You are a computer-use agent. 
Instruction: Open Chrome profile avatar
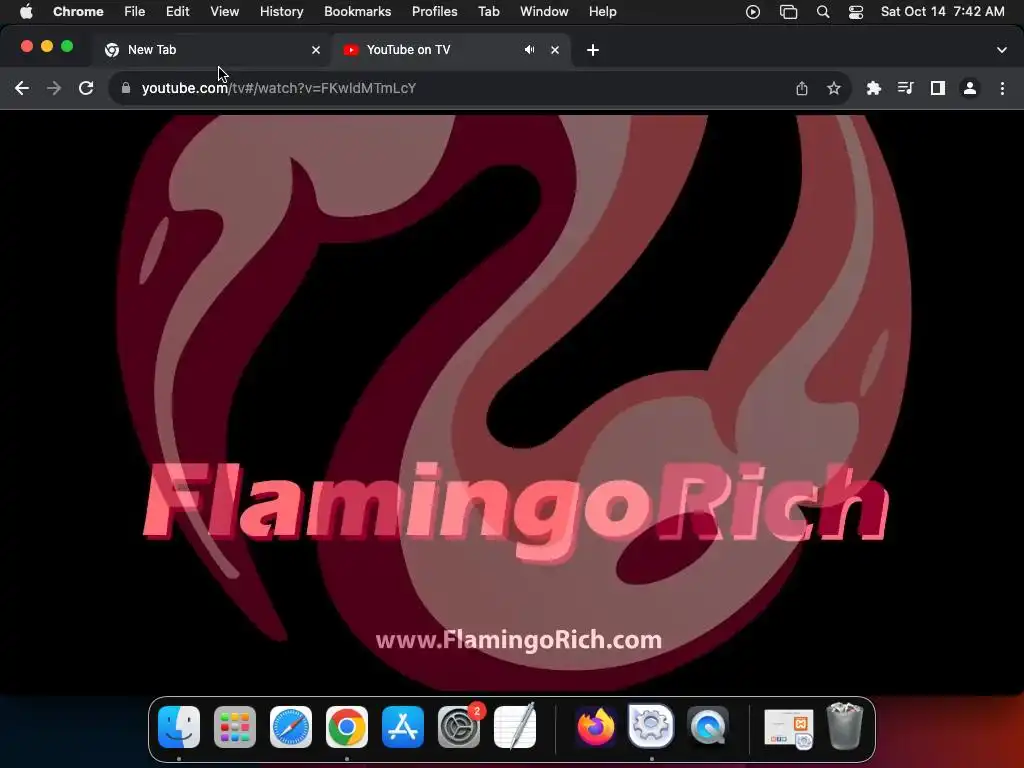tap(970, 88)
